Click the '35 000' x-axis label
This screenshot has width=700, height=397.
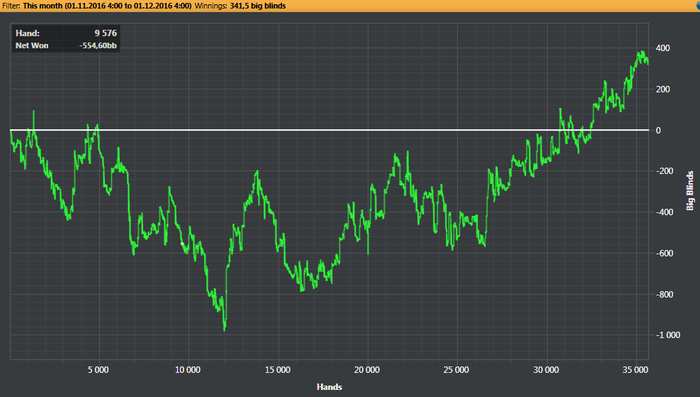635,370
